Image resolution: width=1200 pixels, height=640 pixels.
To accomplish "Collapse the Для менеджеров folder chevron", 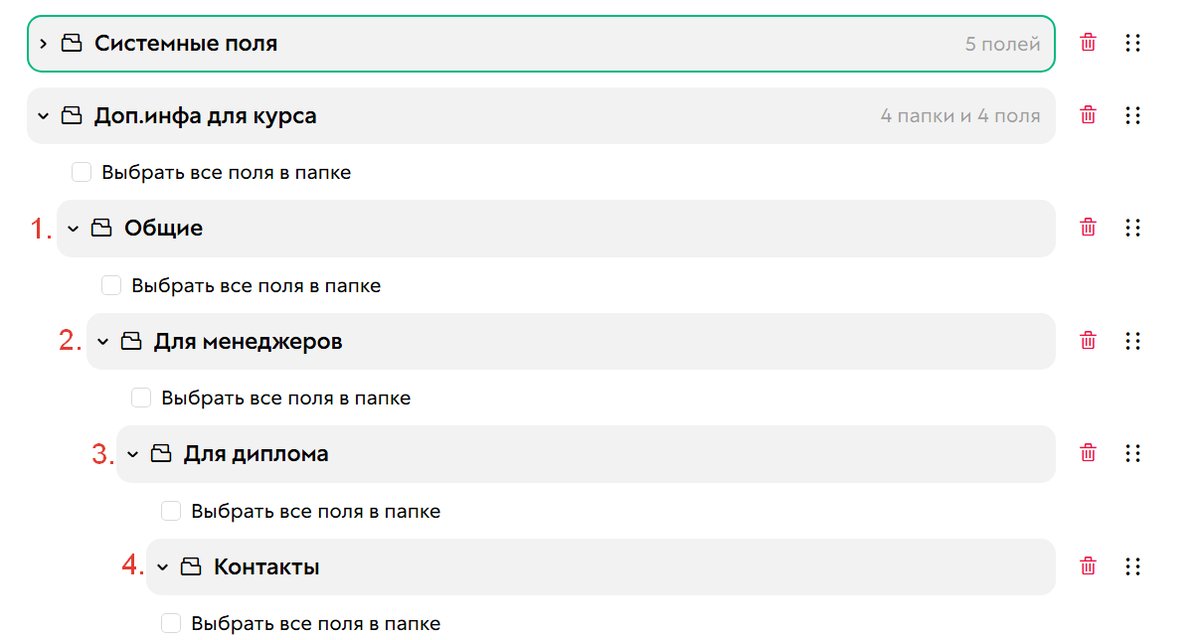I will coord(103,342).
